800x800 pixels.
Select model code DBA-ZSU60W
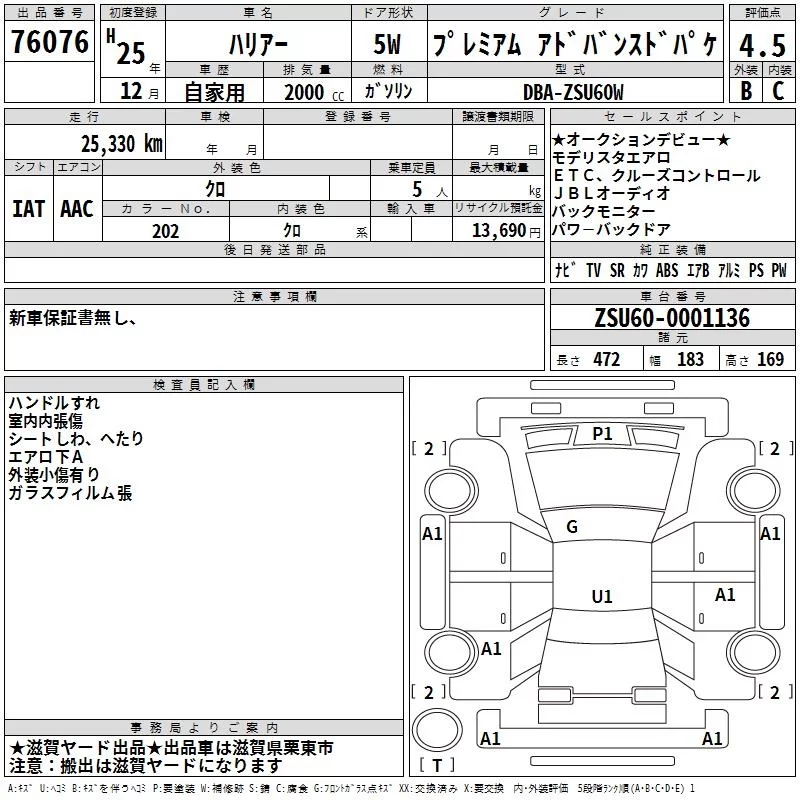[573, 92]
